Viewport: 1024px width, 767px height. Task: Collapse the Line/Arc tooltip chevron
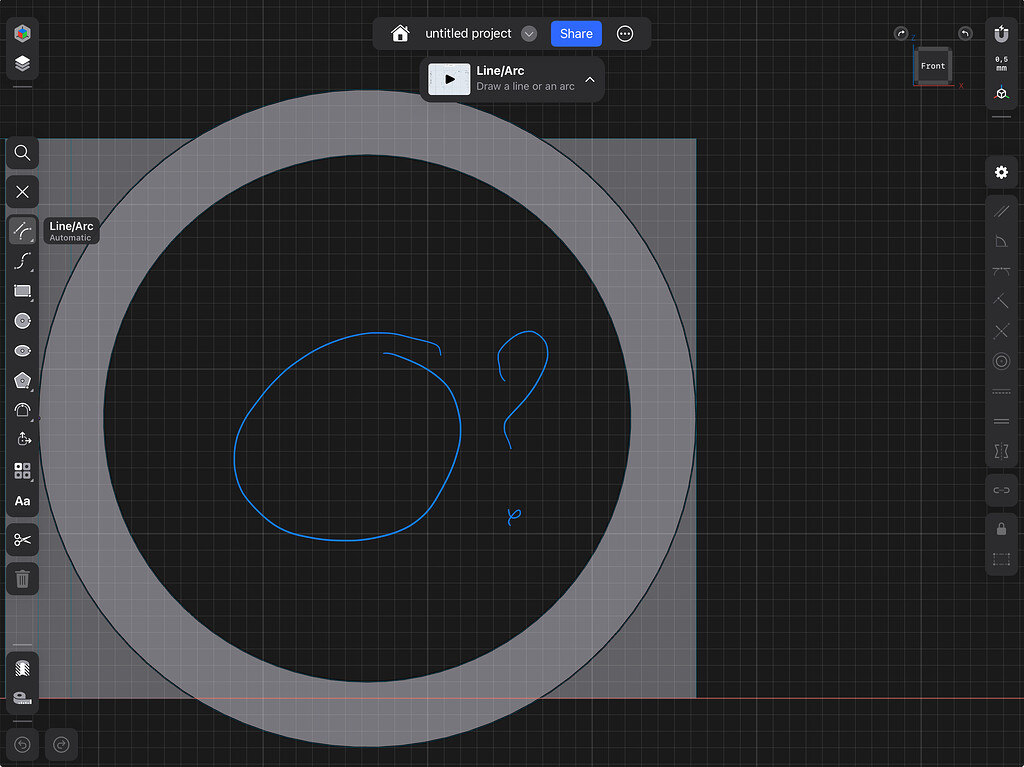pyautogui.click(x=590, y=79)
